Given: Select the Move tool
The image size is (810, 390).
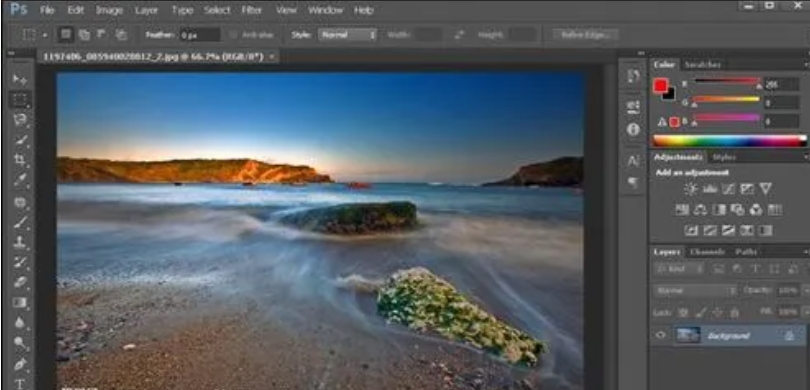Looking at the screenshot, I should coord(20,80).
